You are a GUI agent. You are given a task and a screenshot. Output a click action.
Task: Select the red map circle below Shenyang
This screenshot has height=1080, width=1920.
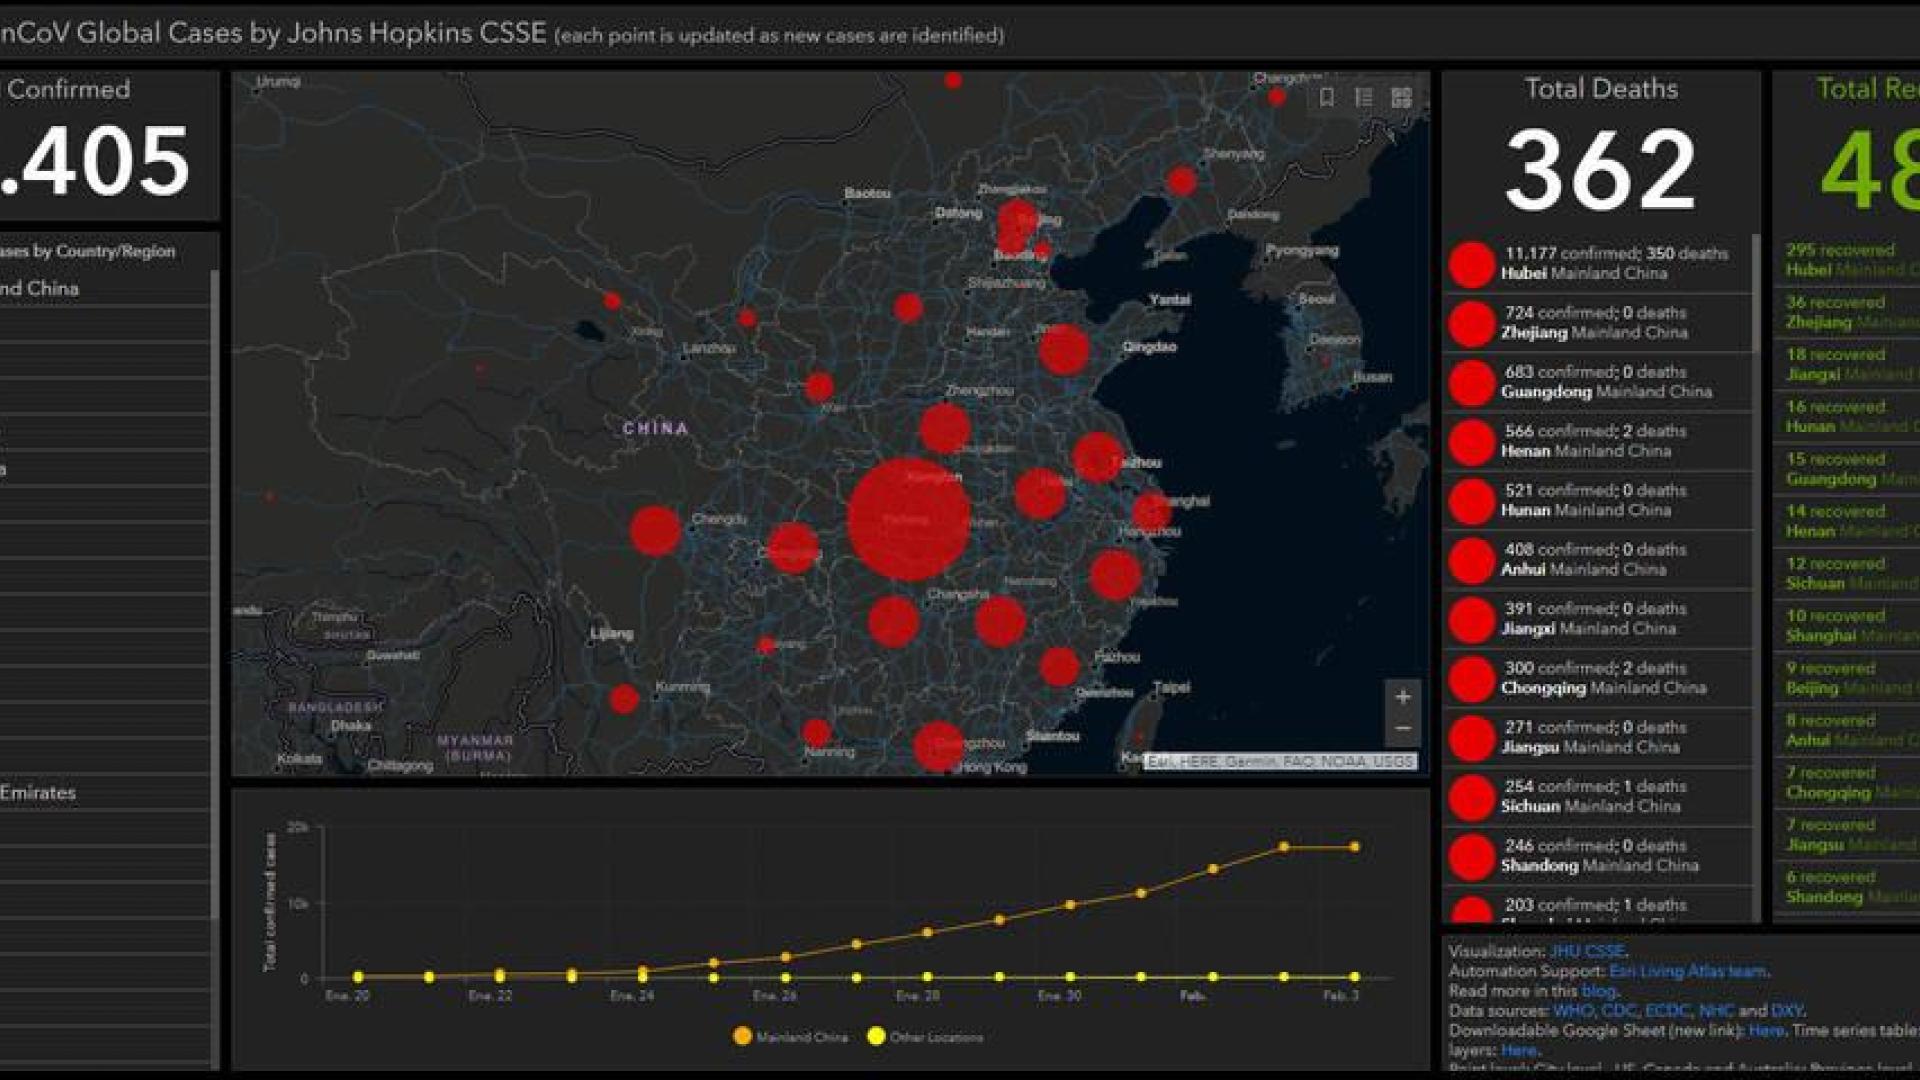click(1181, 181)
